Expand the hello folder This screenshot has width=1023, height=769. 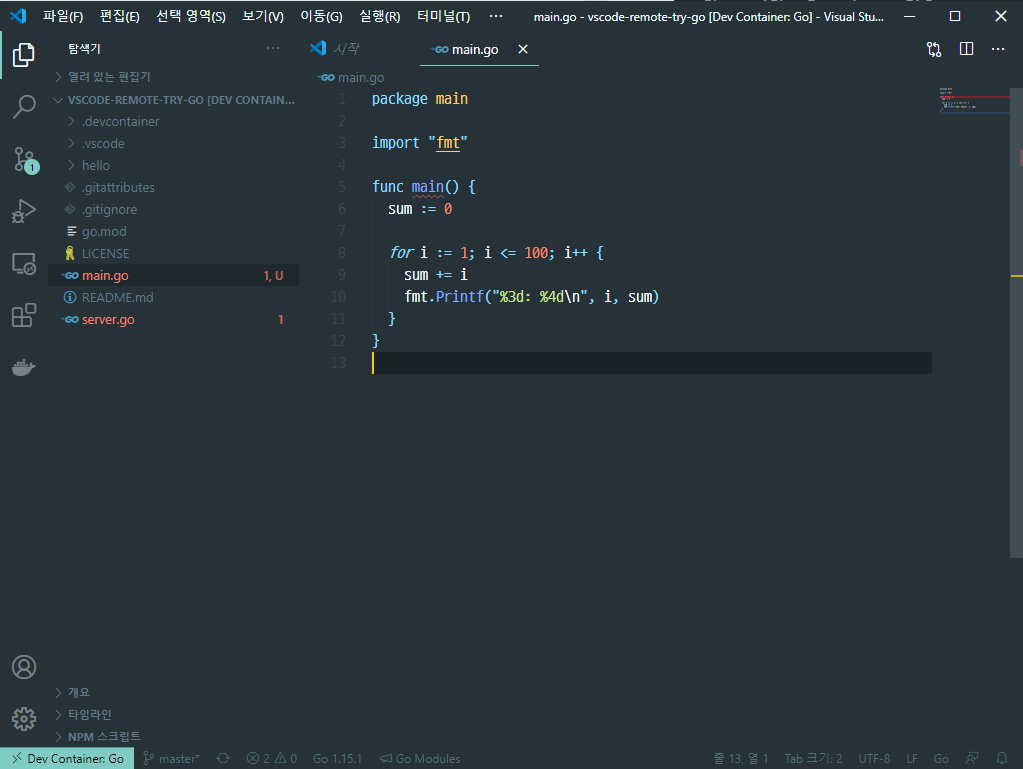click(174, 166)
